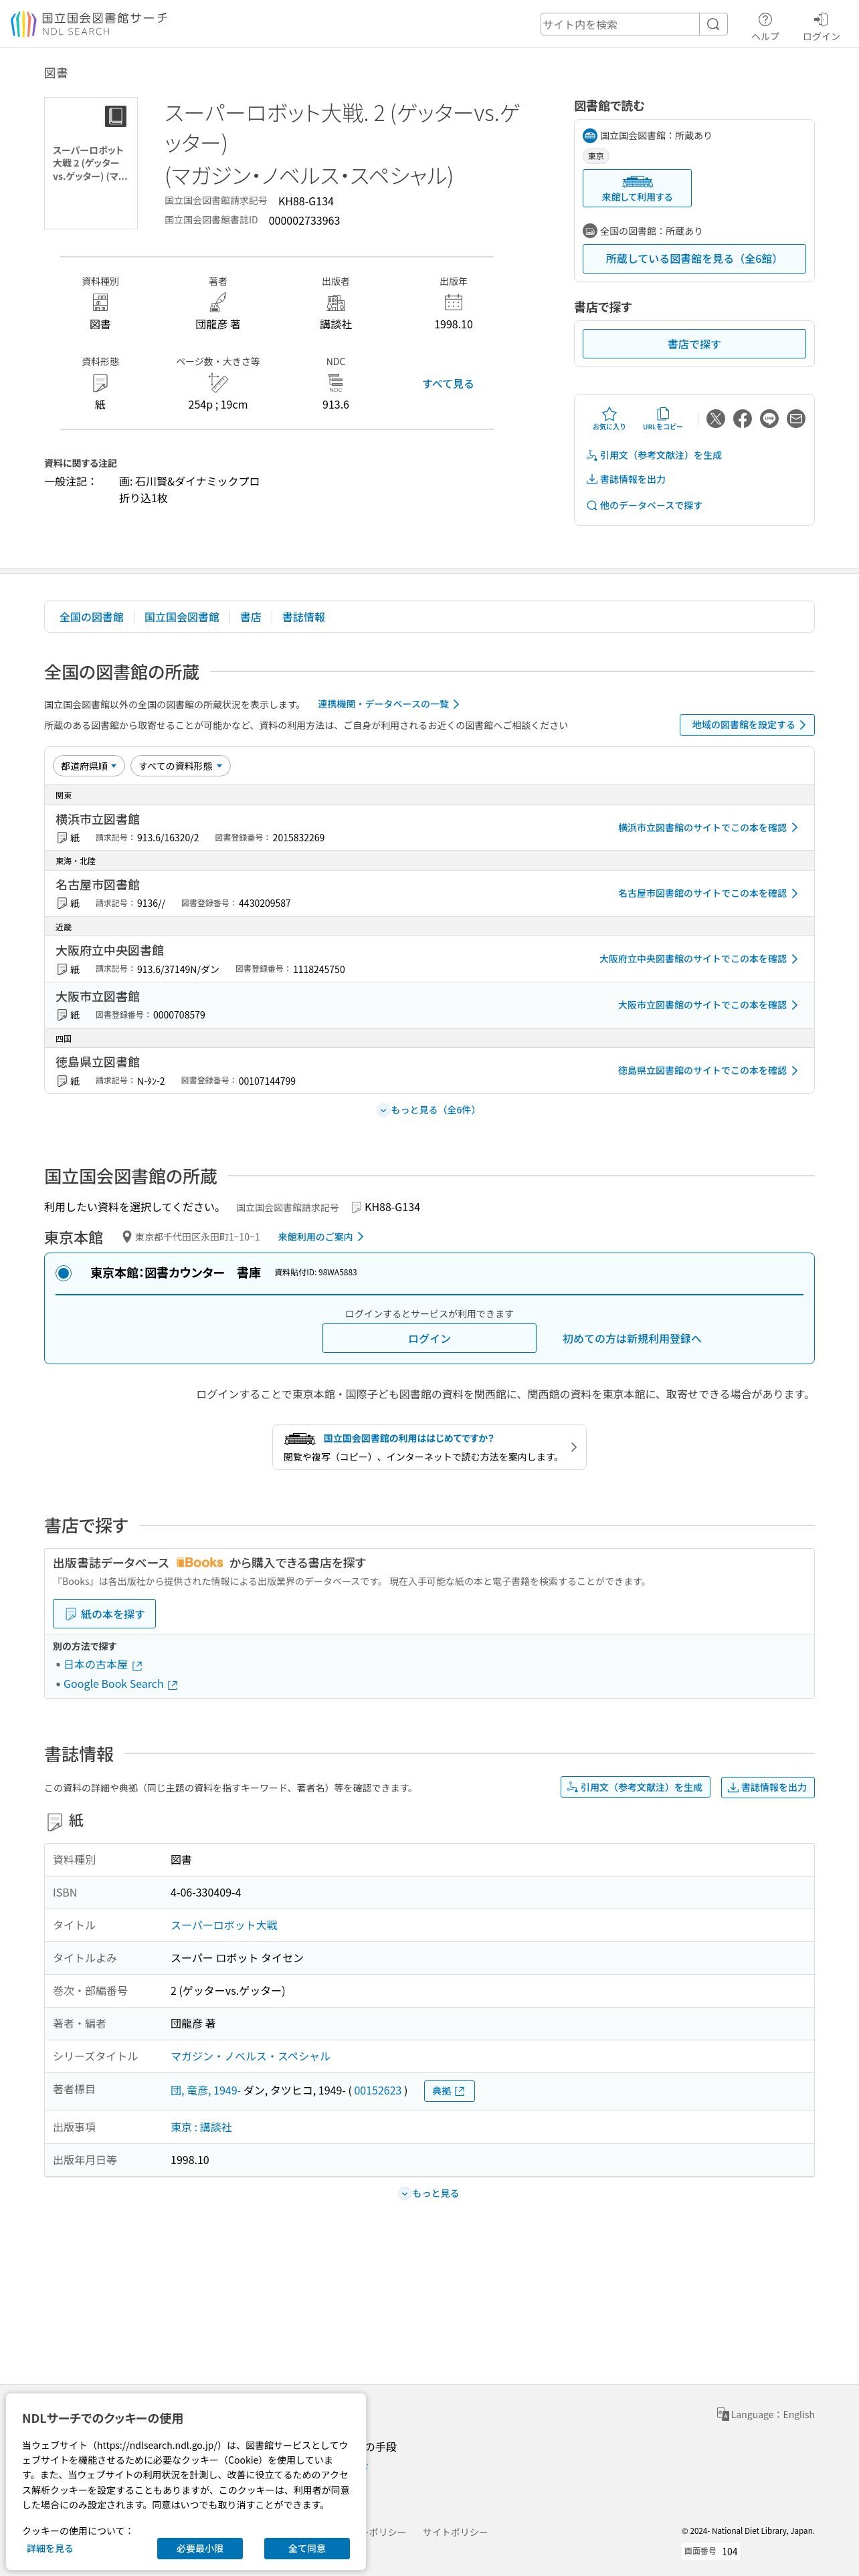
Task: Click the author pen icon
Action: click(218, 302)
